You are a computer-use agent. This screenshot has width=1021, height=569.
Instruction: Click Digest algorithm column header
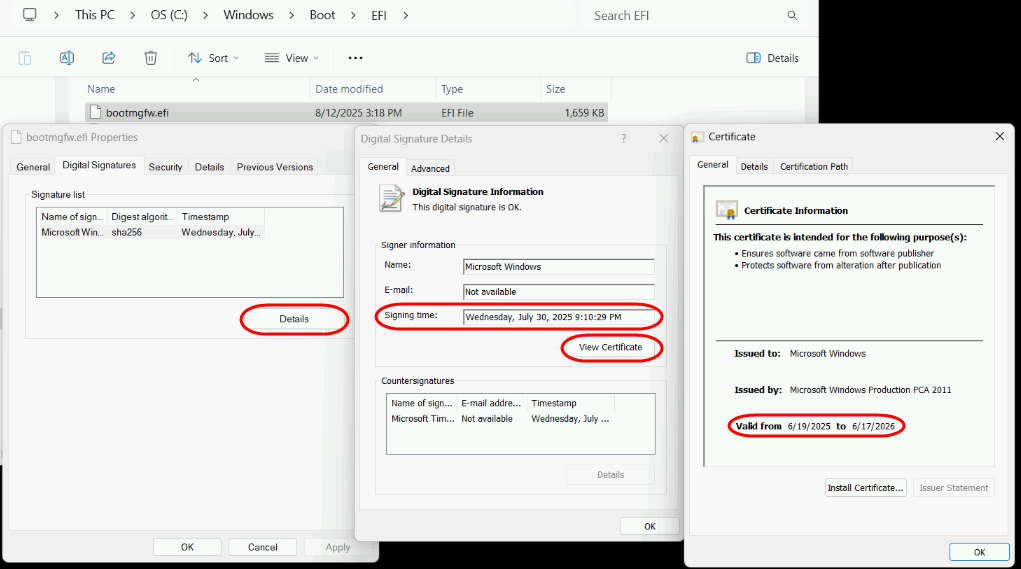click(141, 216)
